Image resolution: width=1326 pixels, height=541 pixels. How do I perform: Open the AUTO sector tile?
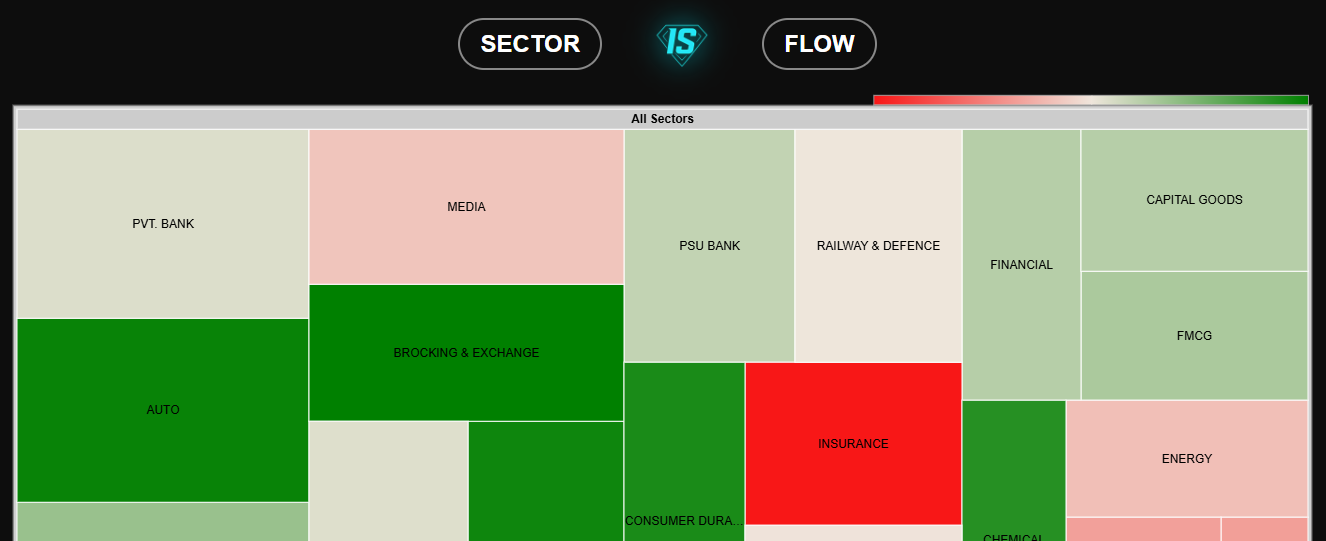tap(163, 410)
